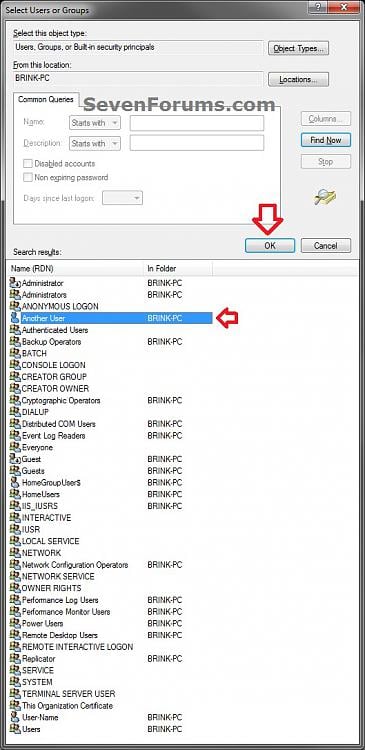Switch to the Common Queries tab
This screenshot has height=750, width=365.
pos(46,99)
